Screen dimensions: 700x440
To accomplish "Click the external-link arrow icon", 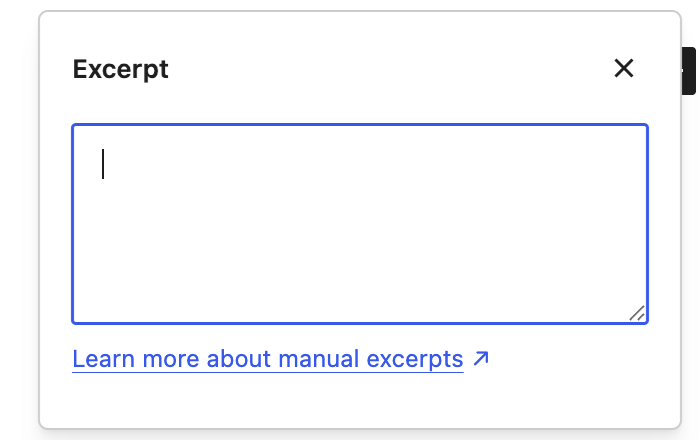I will click(x=481, y=358).
